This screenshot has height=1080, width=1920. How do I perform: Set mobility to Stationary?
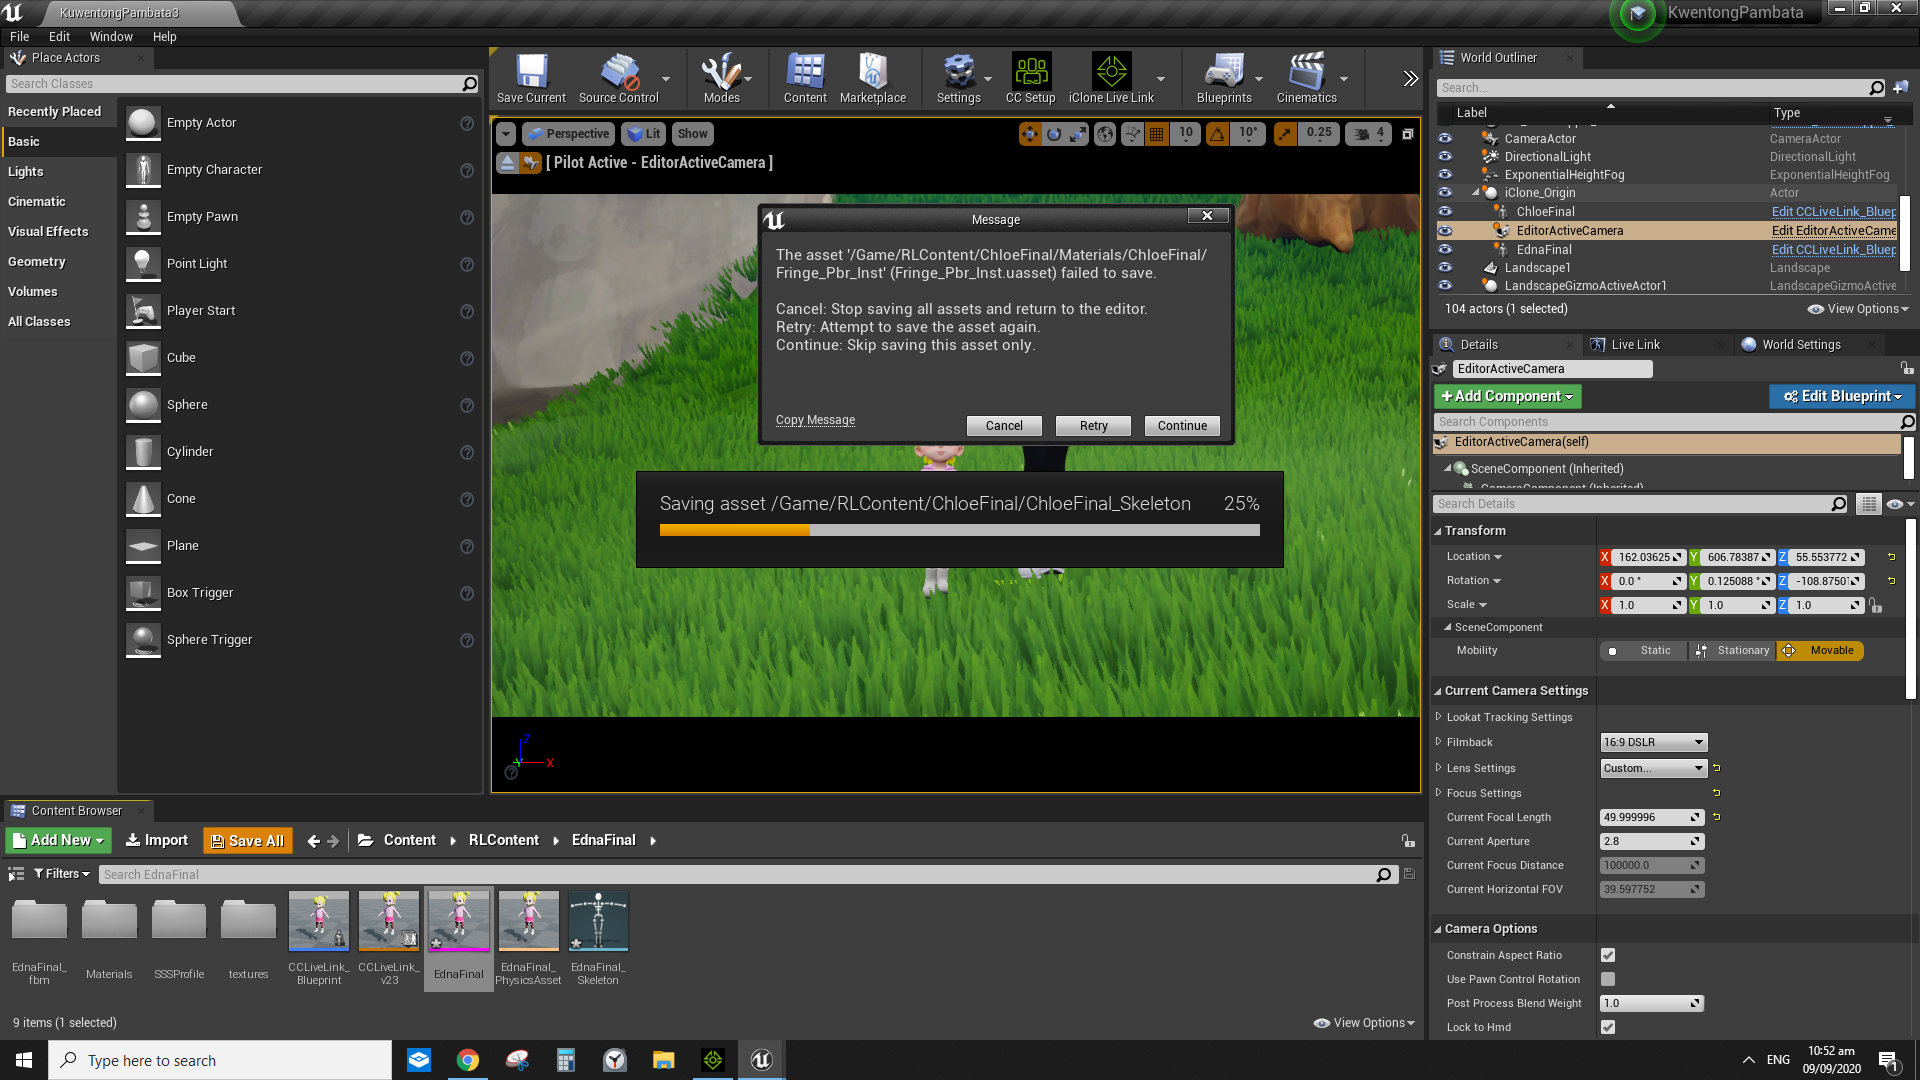pos(1732,650)
